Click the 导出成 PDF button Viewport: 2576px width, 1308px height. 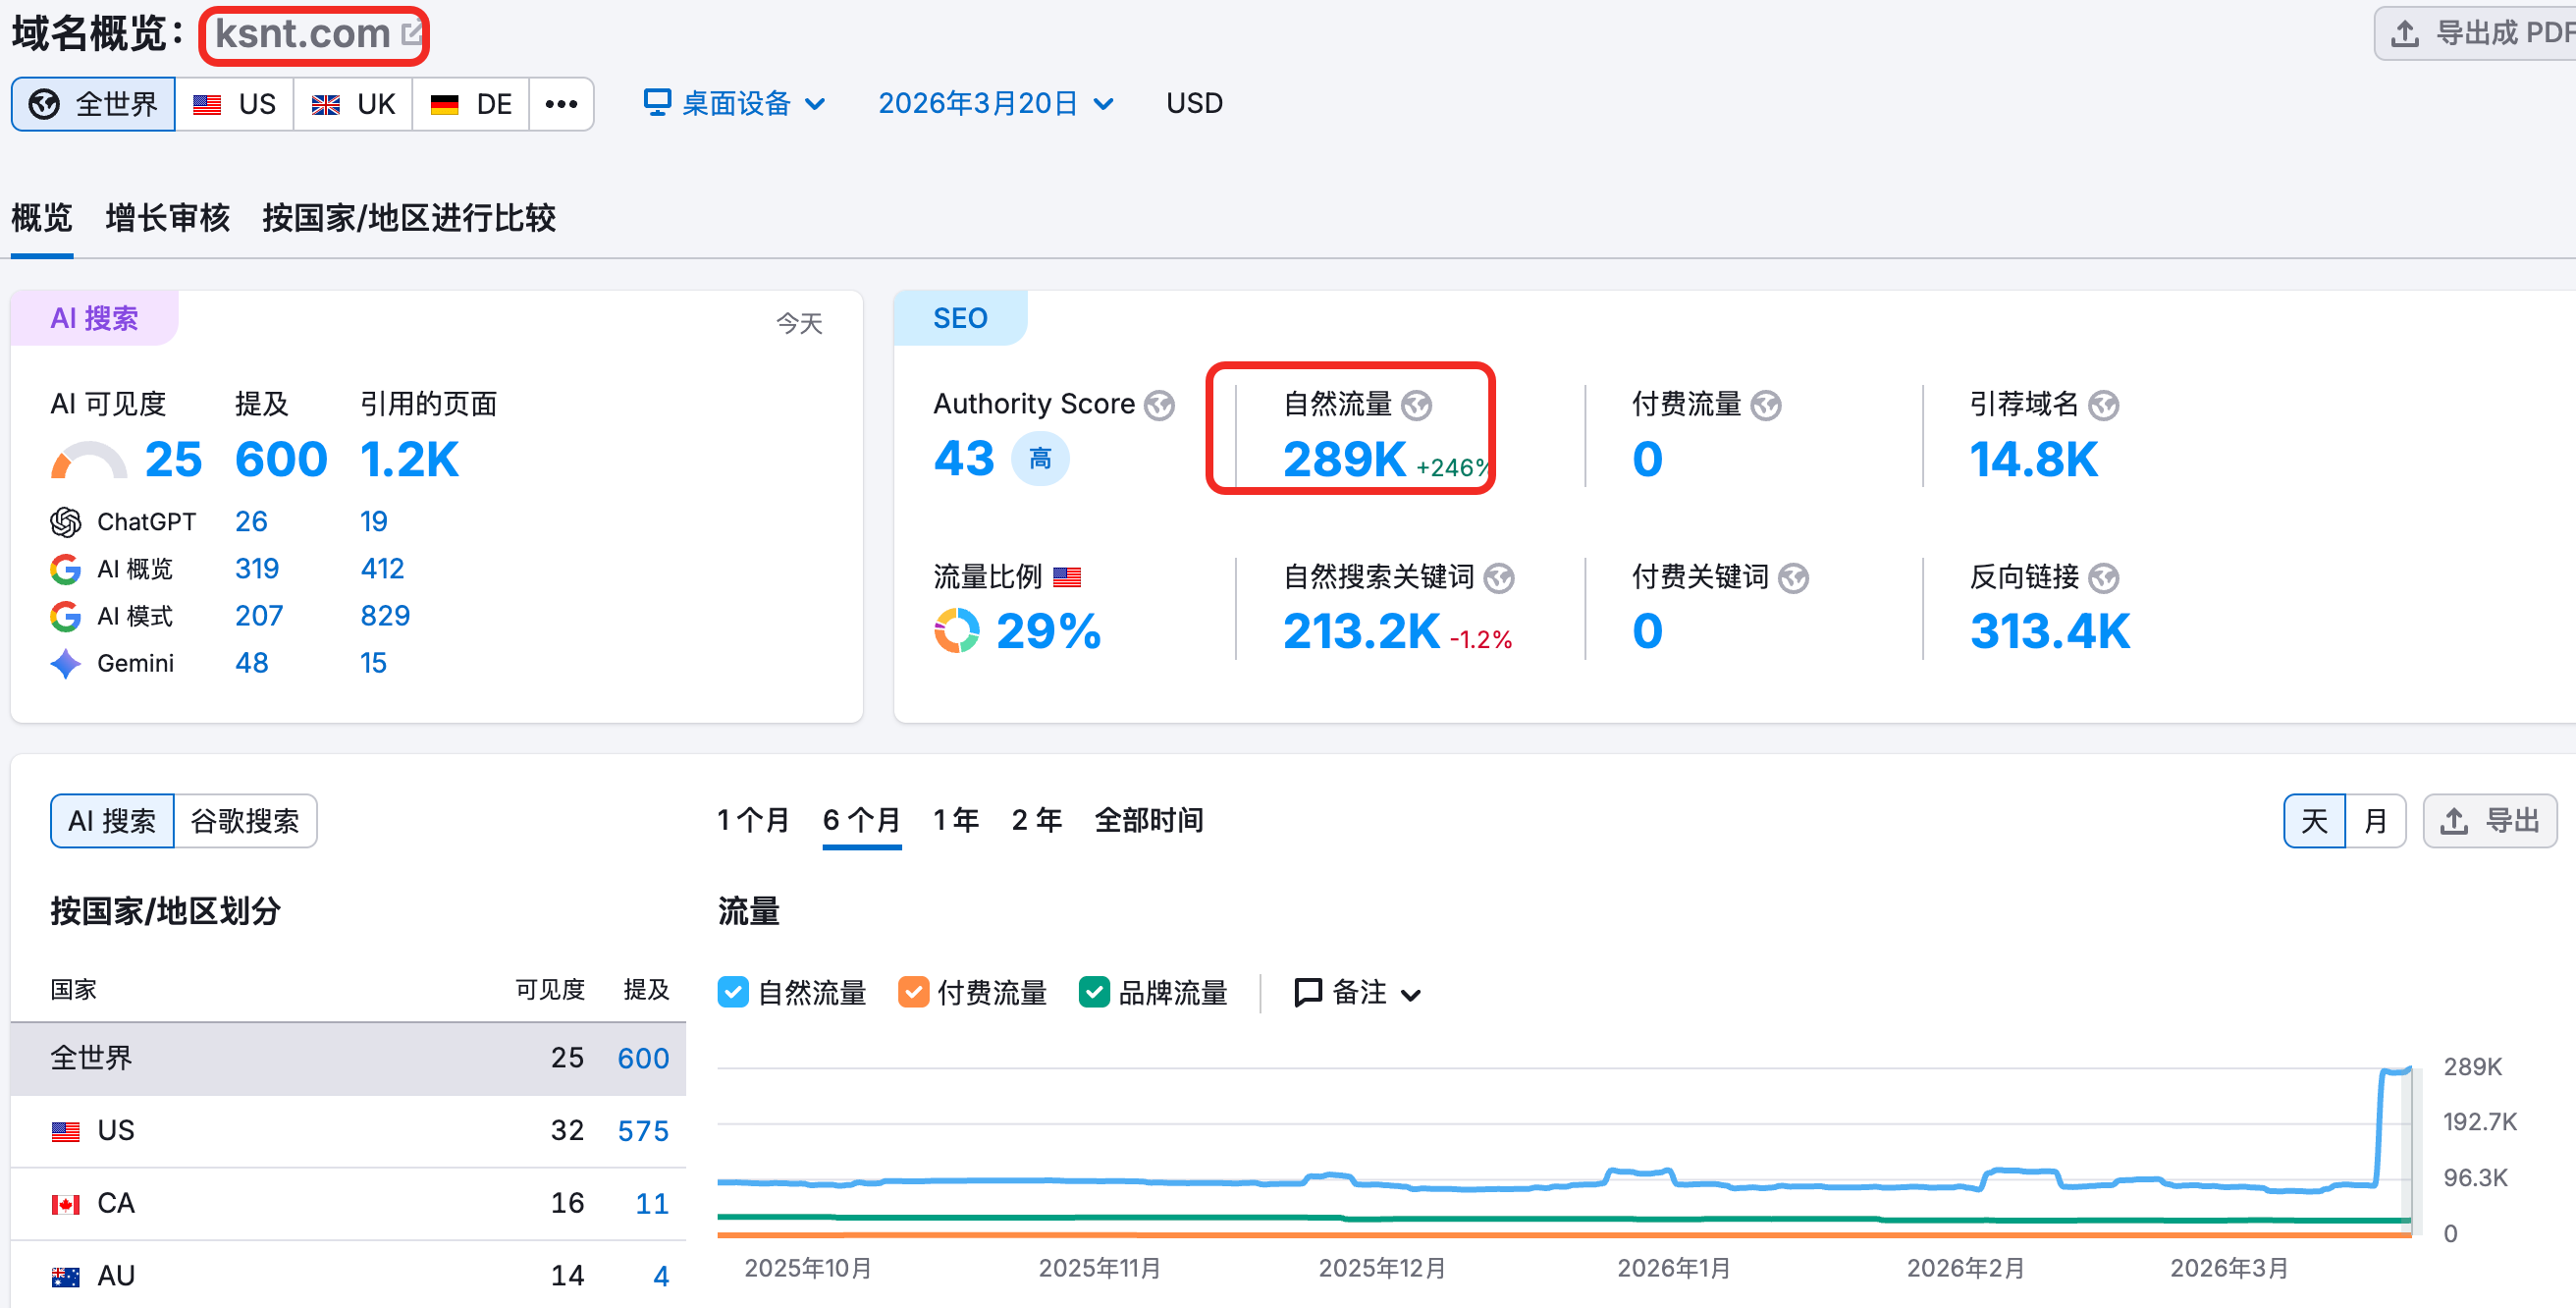pos(2478,33)
